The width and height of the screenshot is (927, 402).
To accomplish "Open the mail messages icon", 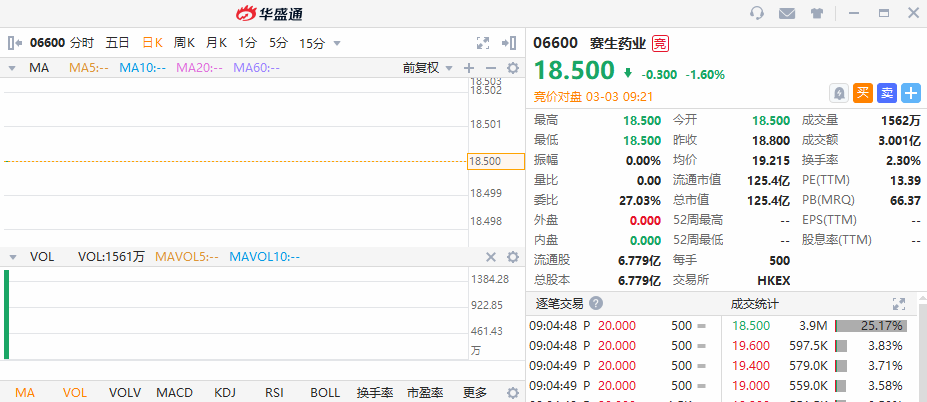I will [x=787, y=13].
